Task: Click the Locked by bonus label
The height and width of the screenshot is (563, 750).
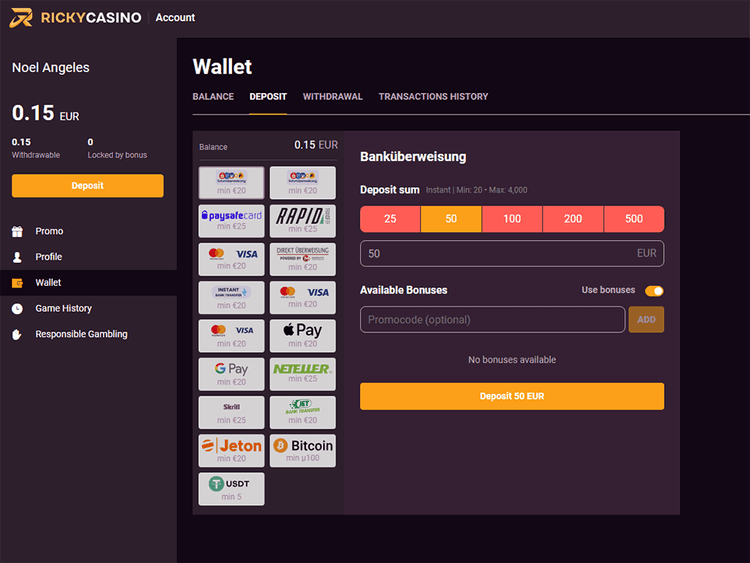Action: [x=117, y=155]
